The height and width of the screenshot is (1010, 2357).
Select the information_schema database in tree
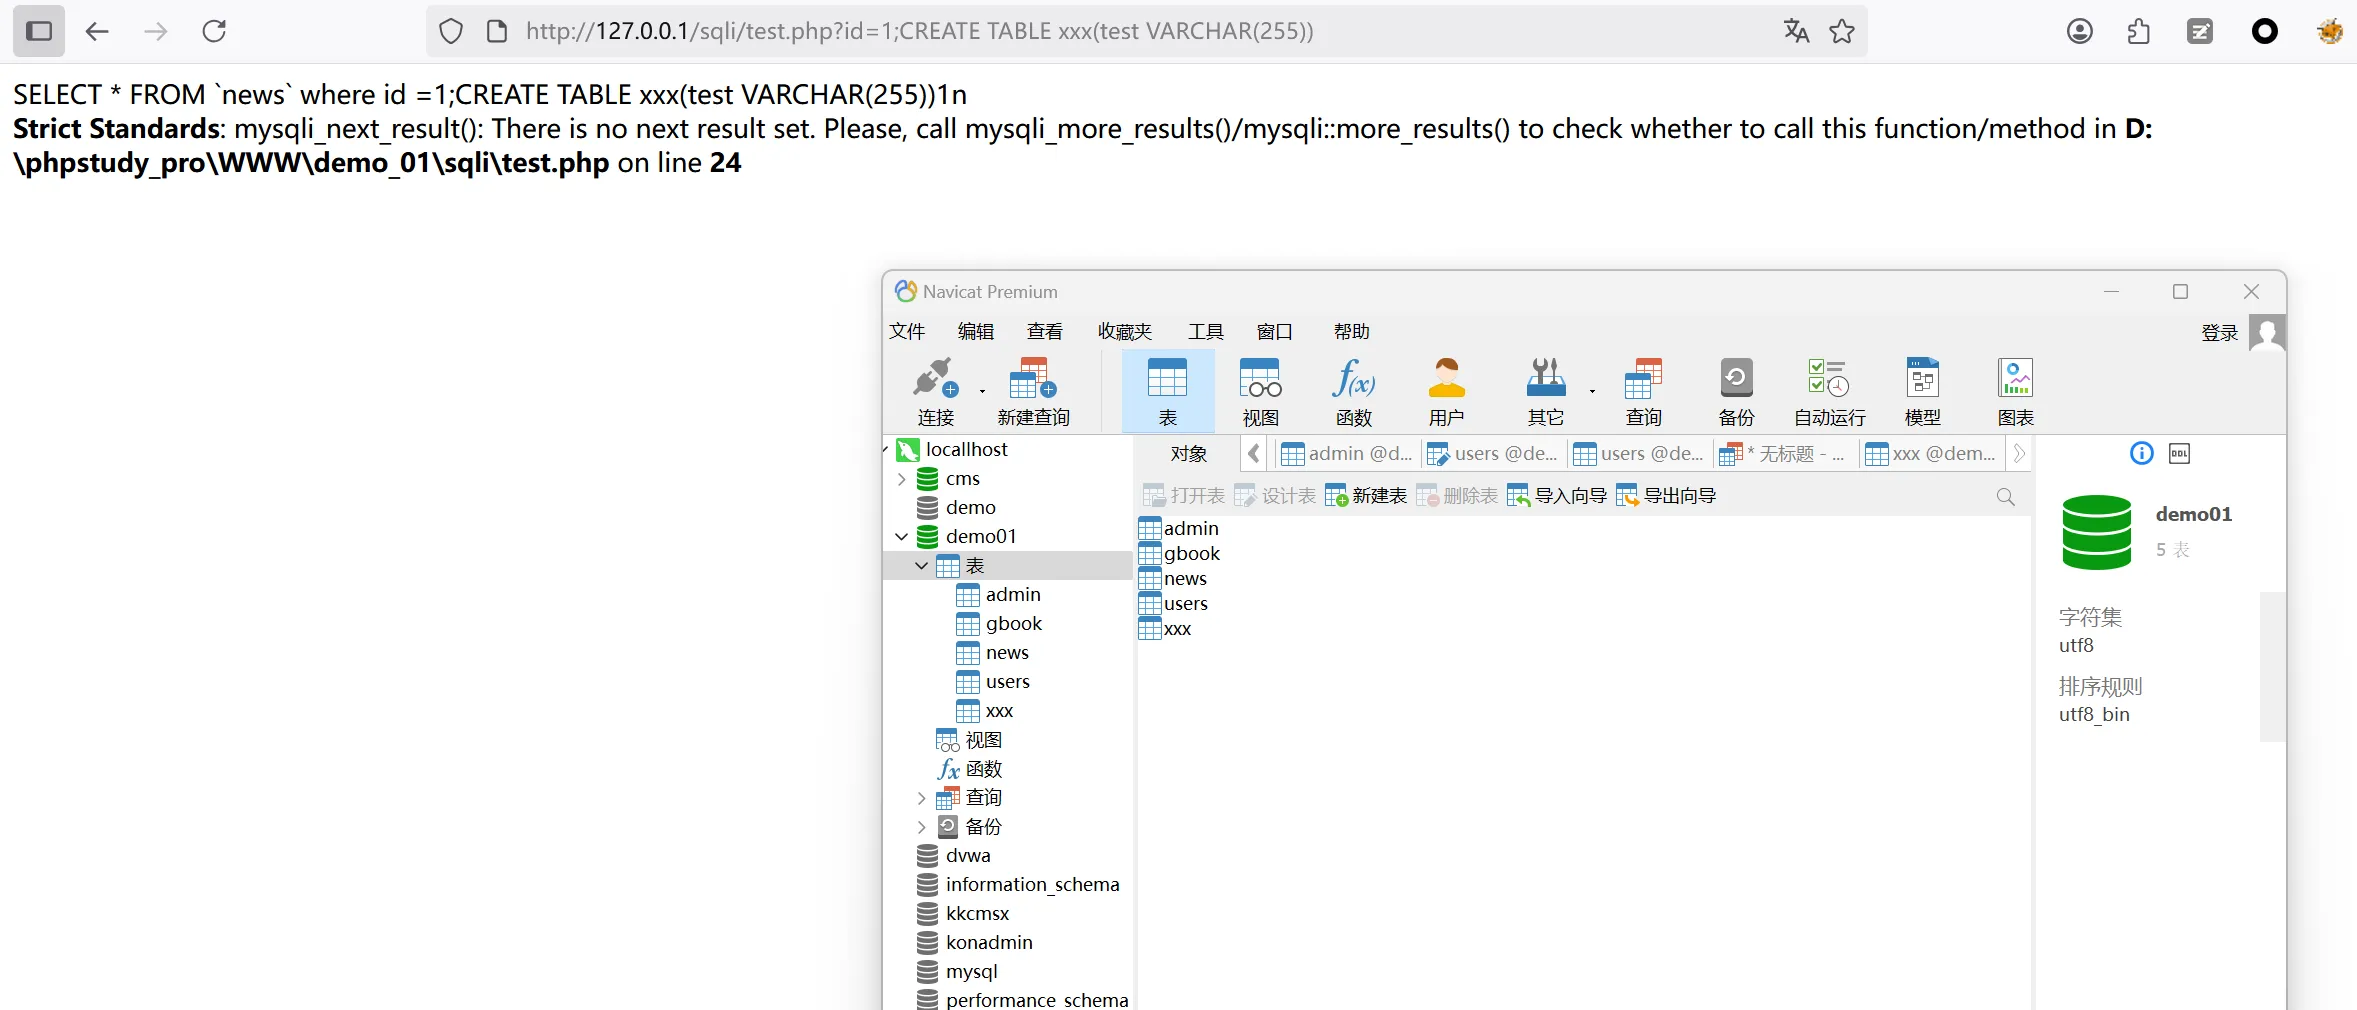(1032, 885)
